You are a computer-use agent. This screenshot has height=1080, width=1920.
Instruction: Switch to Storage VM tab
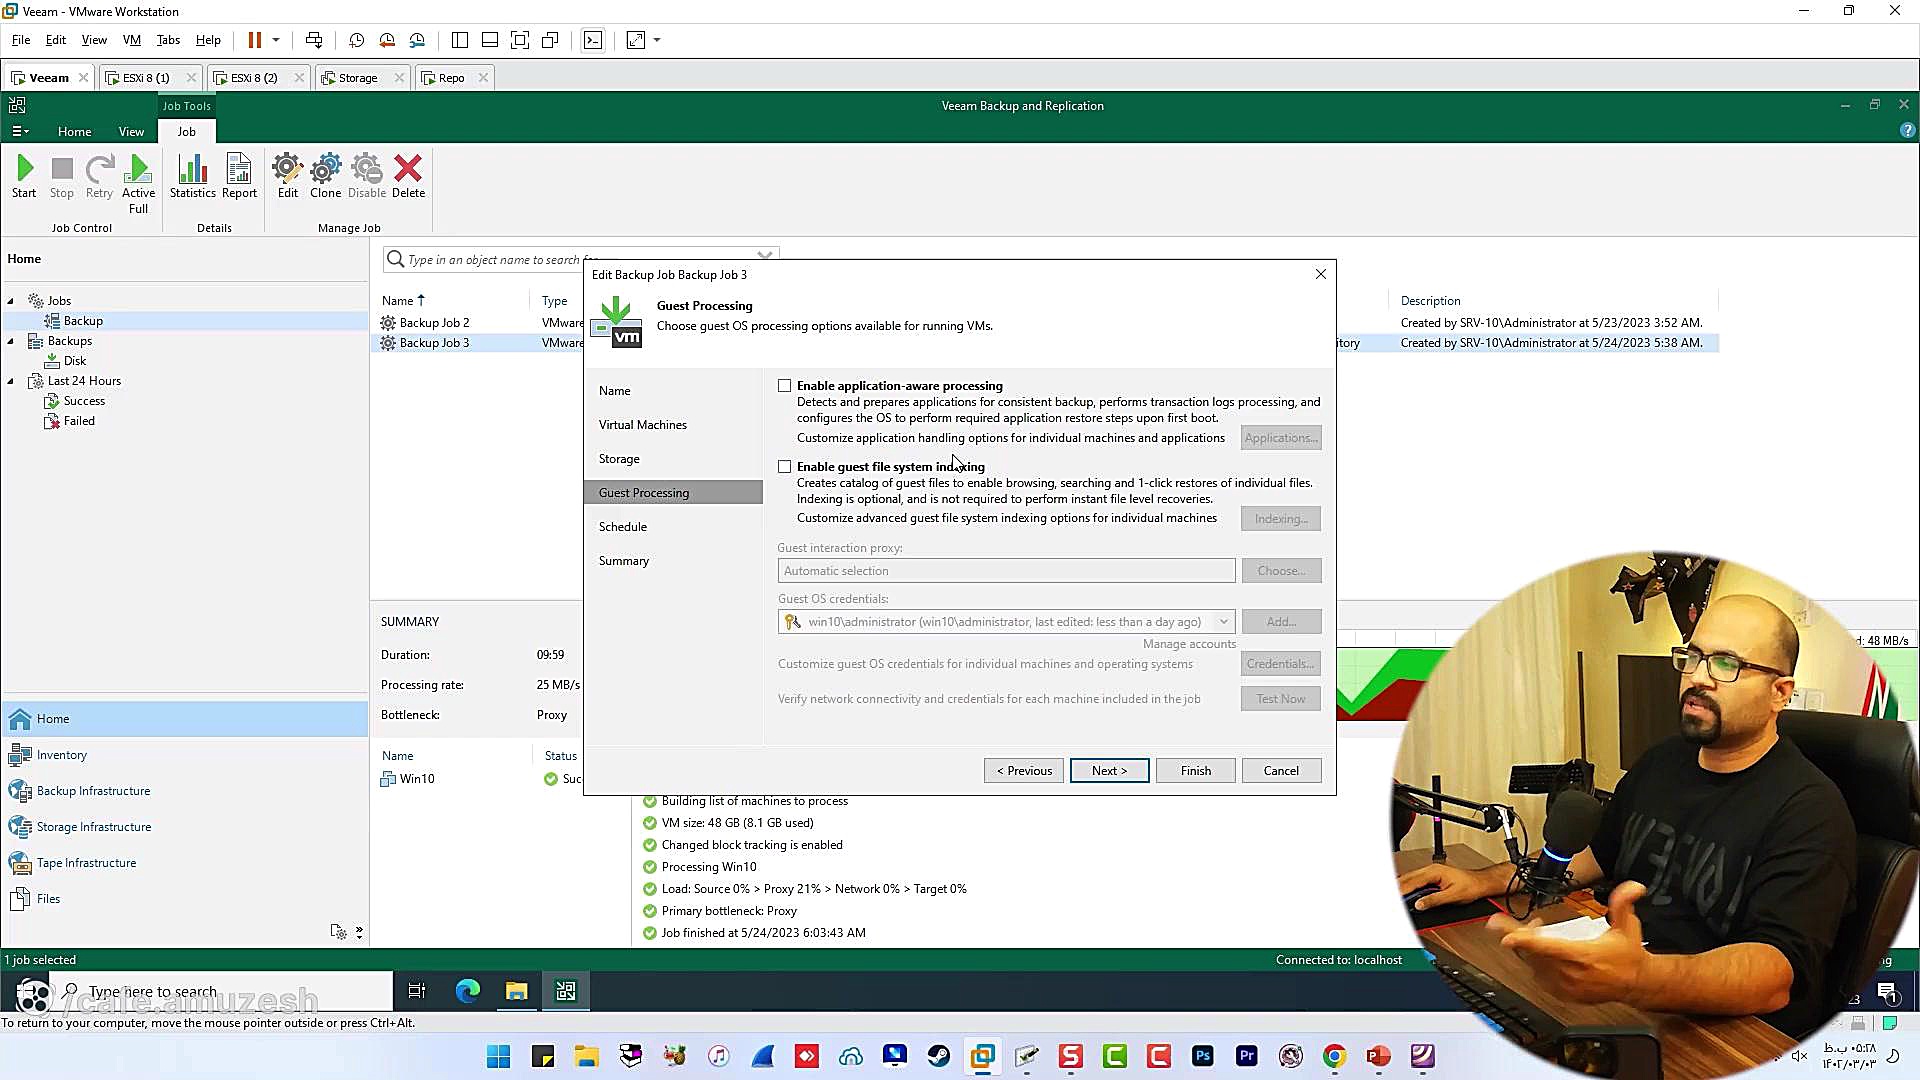[358, 78]
